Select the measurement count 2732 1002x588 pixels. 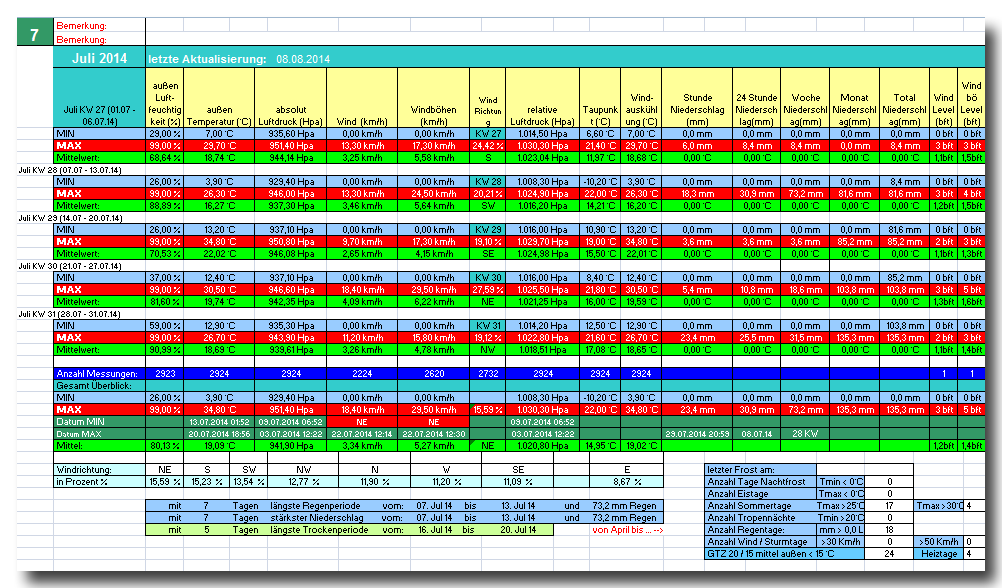[488, 374]
